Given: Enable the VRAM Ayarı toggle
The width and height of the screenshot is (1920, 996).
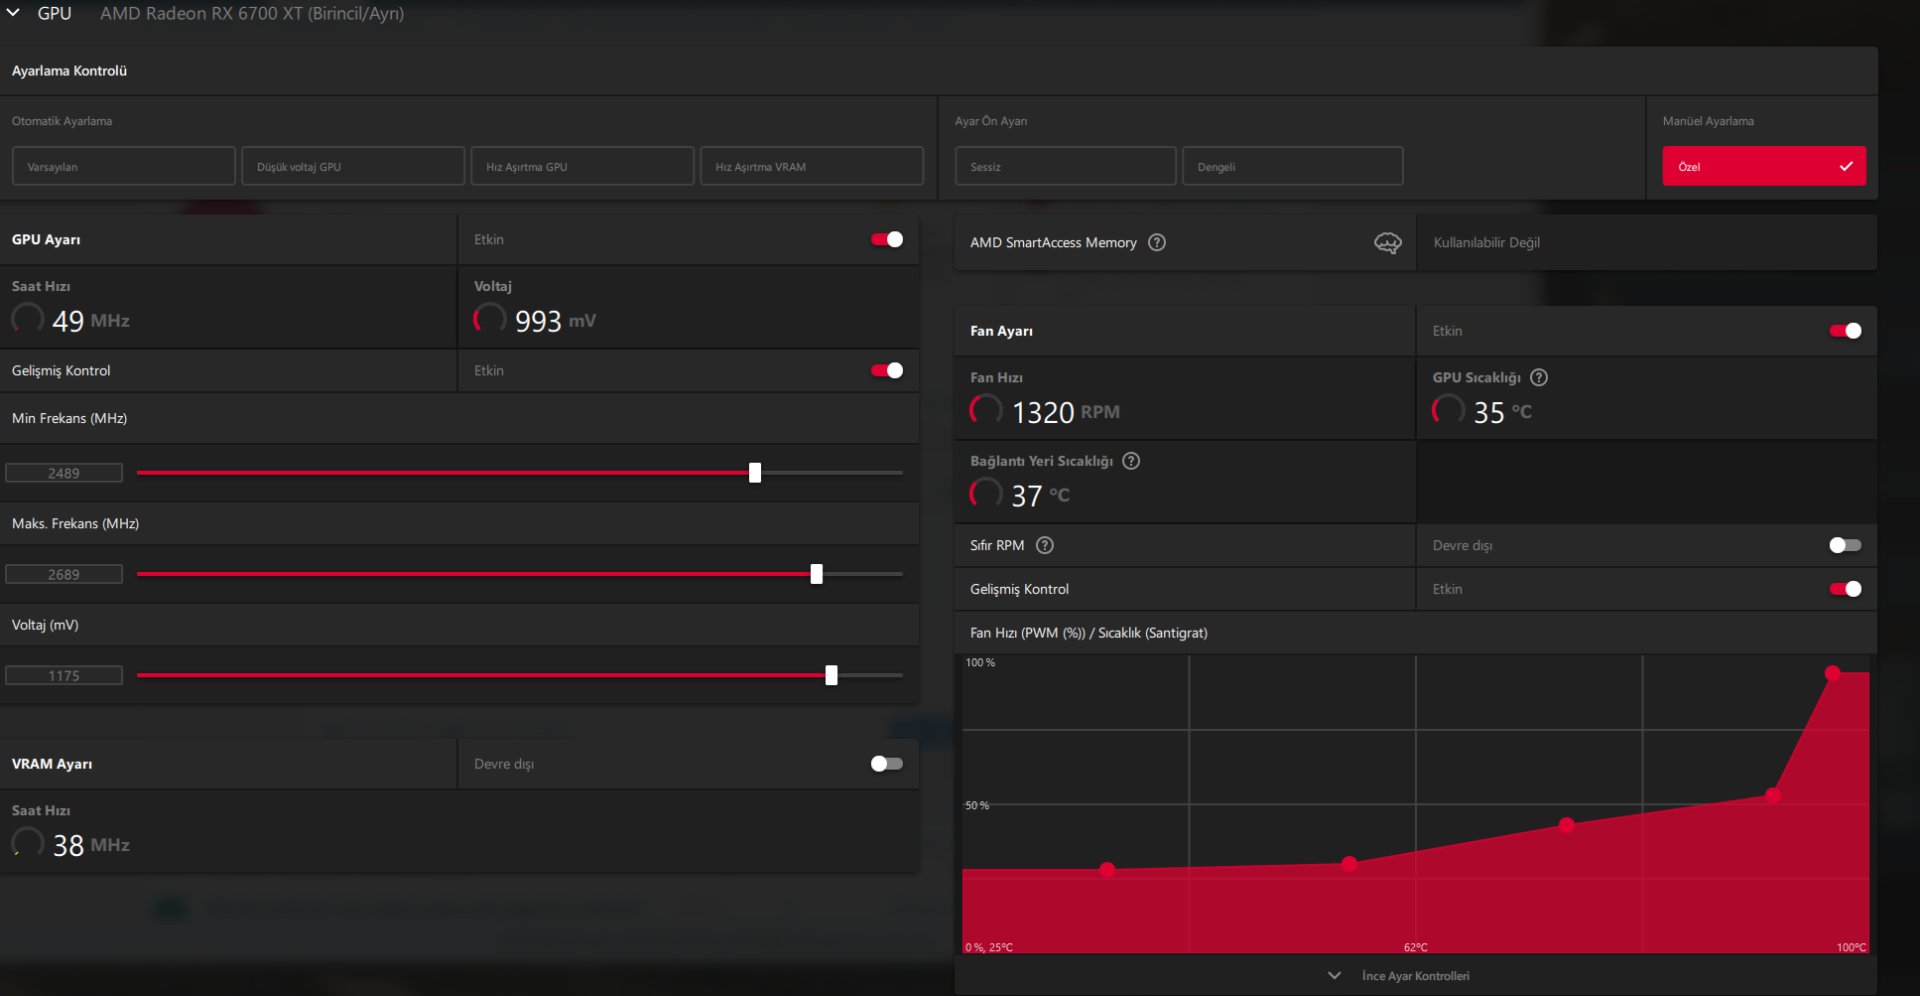Looking at the screenshot, I should click(x=887, y=763).
